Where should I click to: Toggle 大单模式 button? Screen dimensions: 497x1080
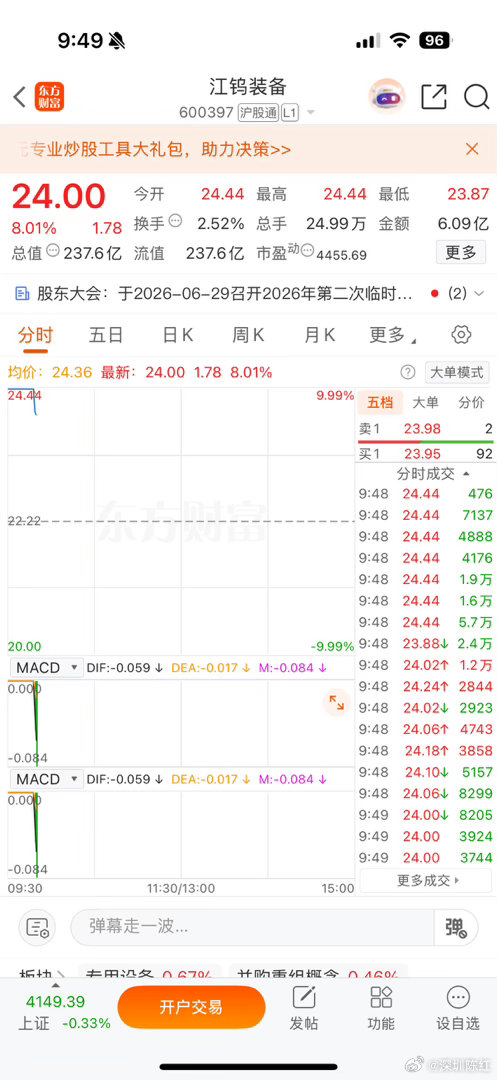click(456, 373)
